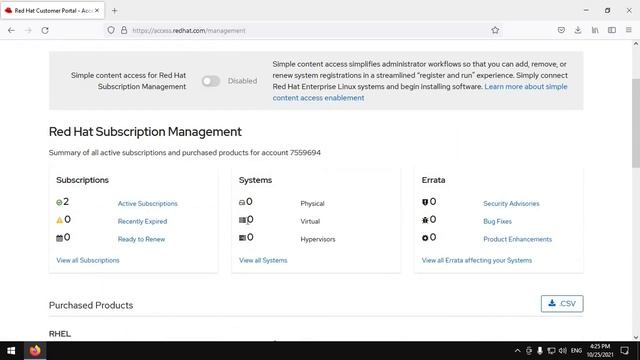
Task: Close the Red Hat Customer Portal tab
Action: click(x=97, y=11)
